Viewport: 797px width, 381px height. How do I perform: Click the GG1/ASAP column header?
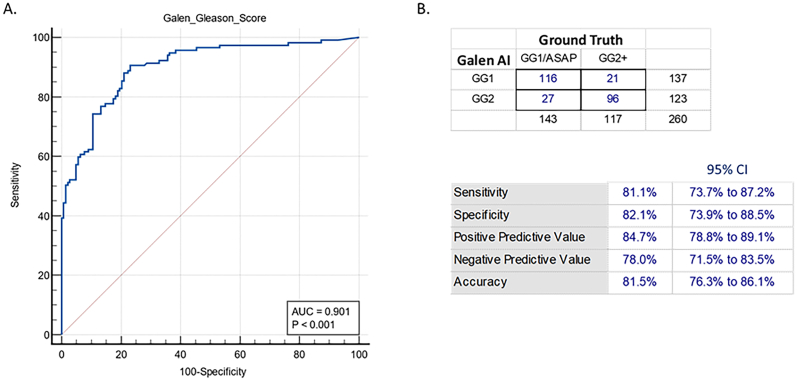(x=549, y=60)
